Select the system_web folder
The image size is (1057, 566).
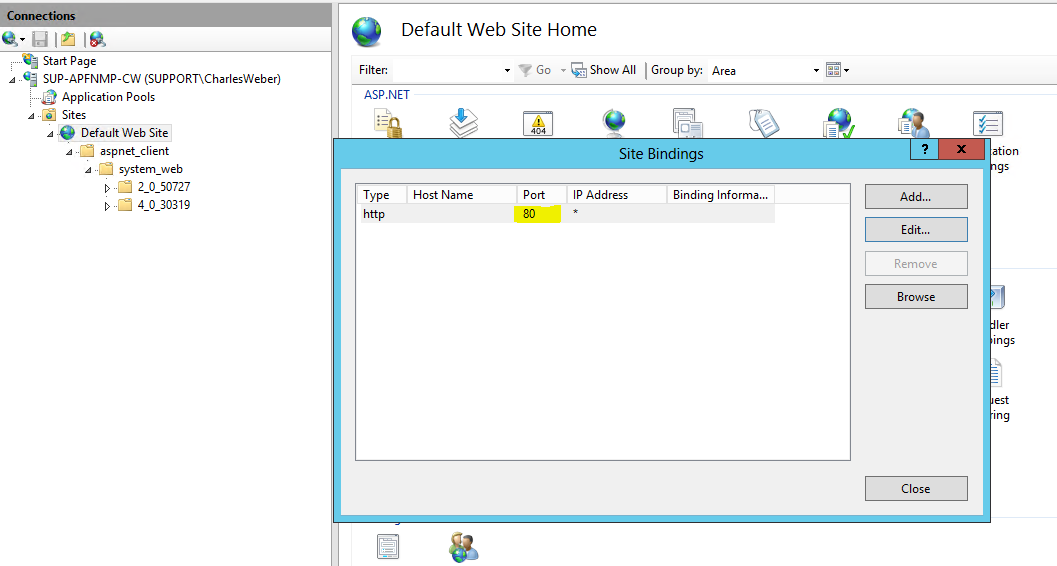coord(150,169)
